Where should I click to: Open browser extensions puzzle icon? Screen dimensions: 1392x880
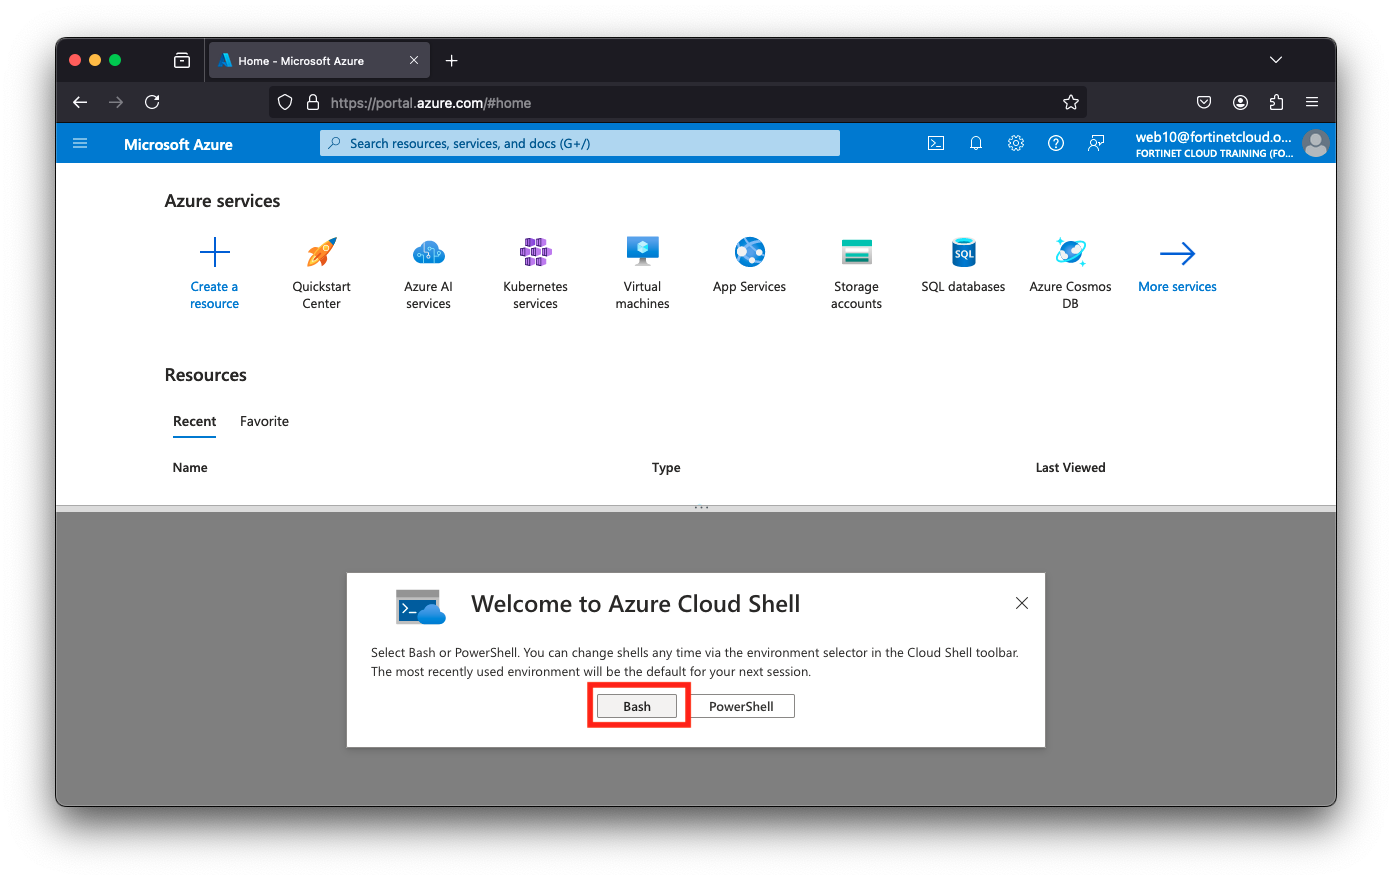pyautogui.click(x=1276, y=102)
